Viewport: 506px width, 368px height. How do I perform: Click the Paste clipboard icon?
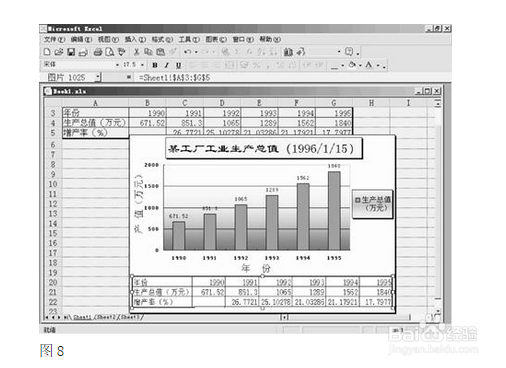[161, 52]
